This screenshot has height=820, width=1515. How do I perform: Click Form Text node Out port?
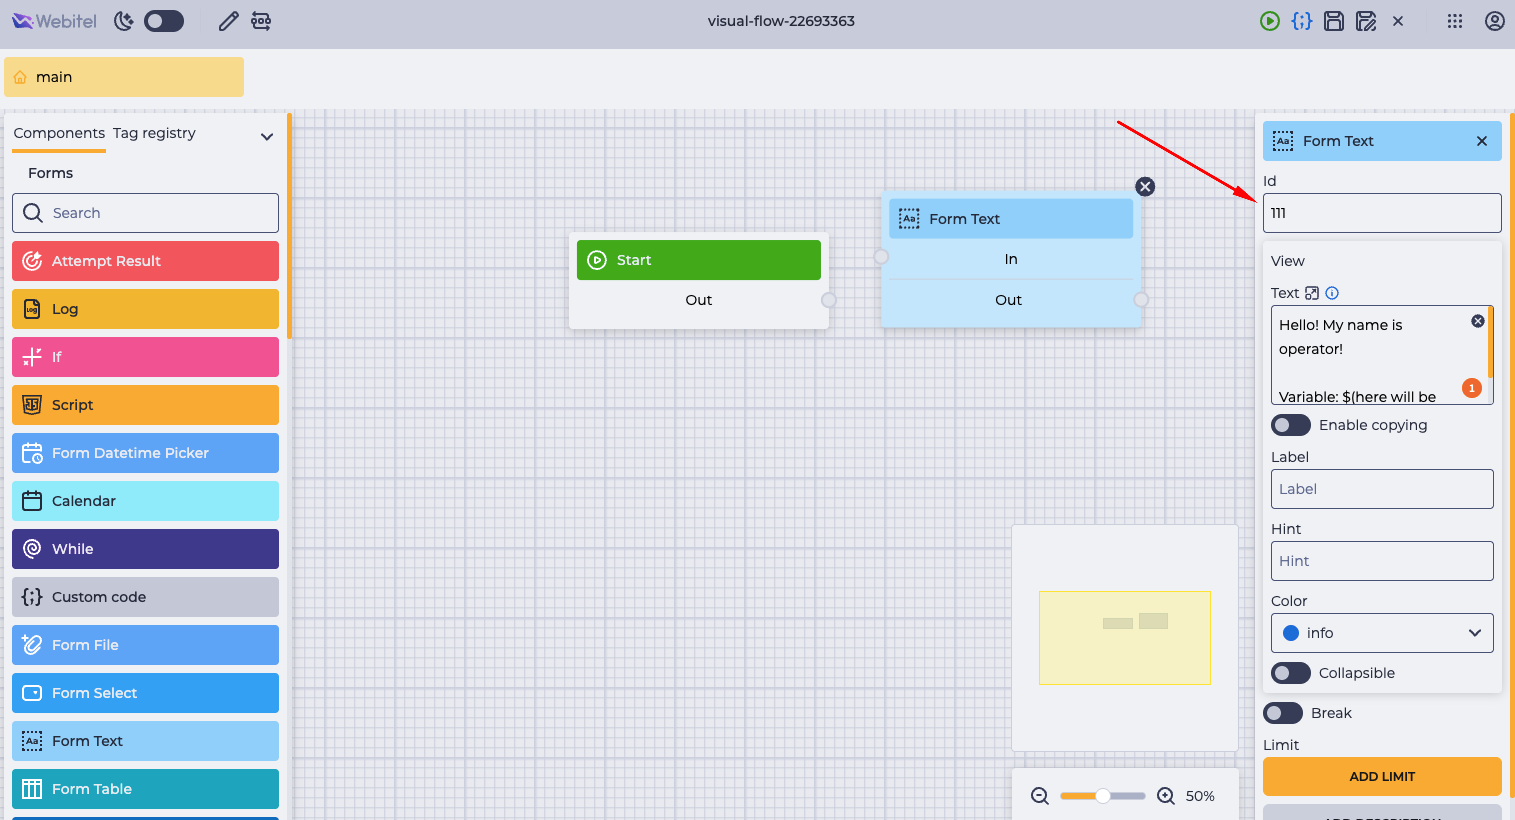click(x=1141, y=300)
